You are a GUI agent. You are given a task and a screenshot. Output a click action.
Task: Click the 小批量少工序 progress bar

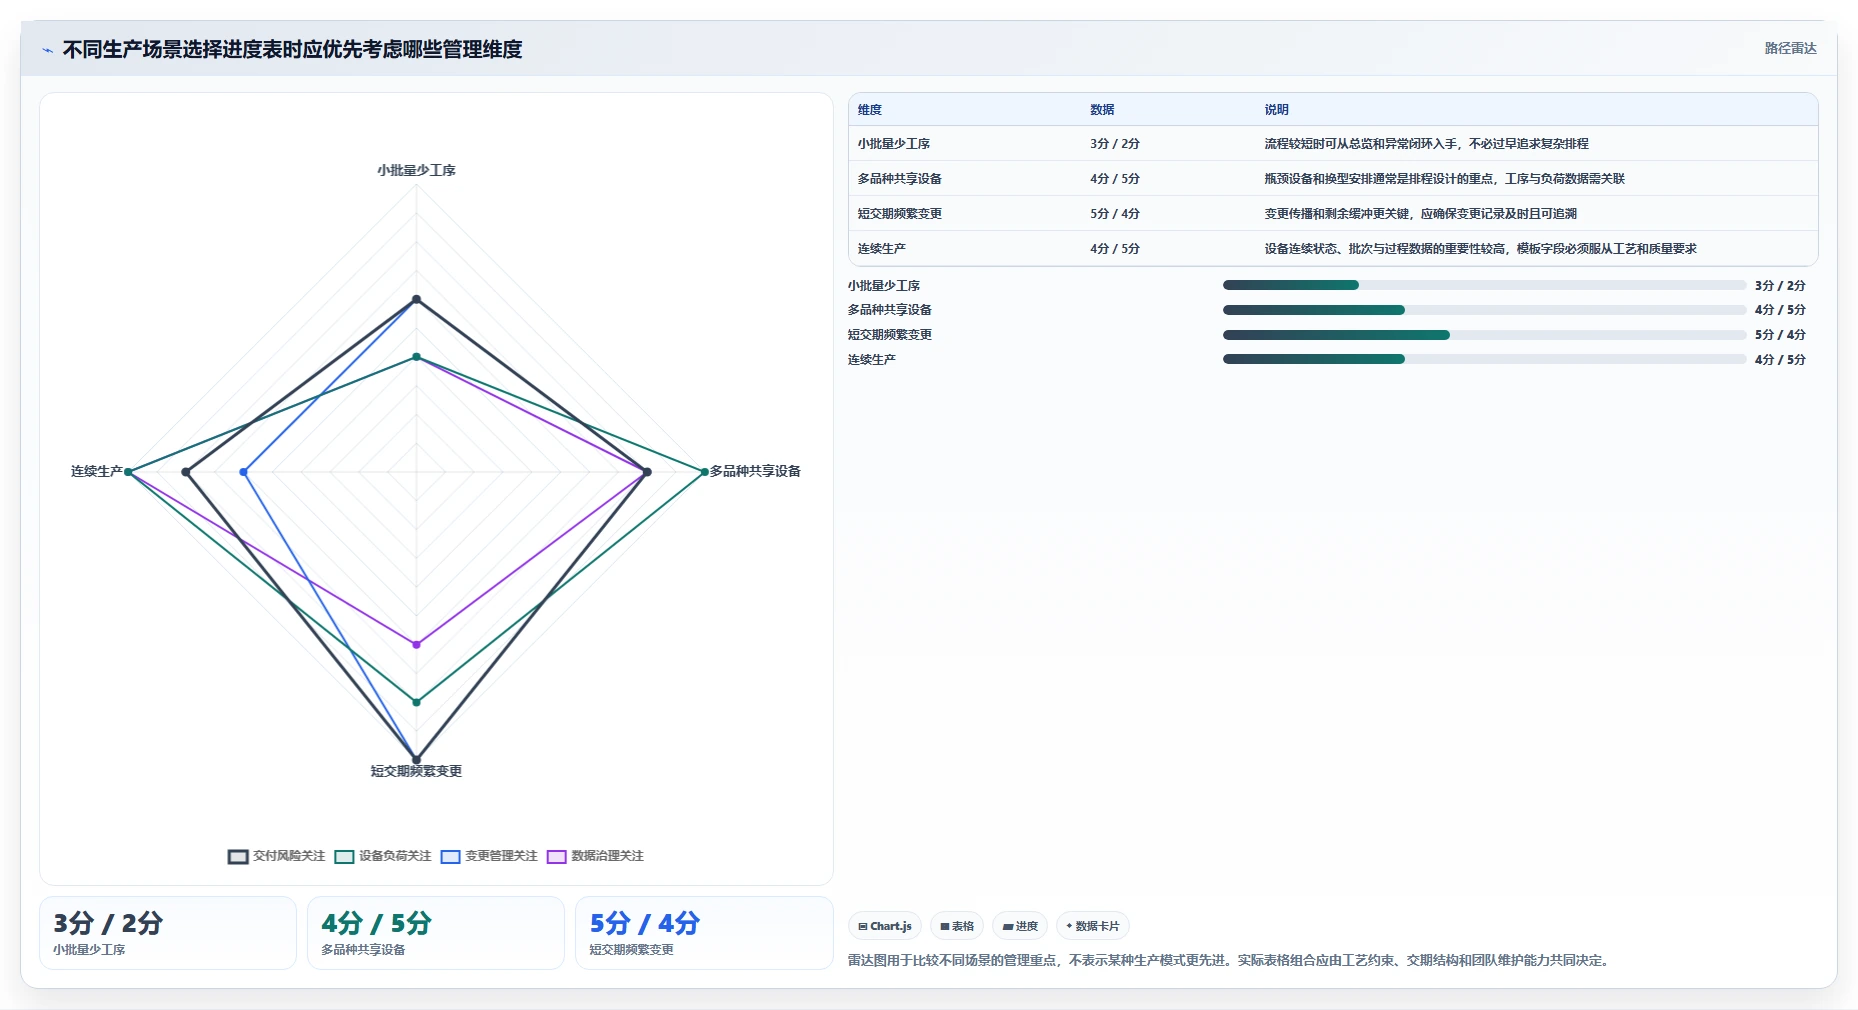coord(1484,285)
